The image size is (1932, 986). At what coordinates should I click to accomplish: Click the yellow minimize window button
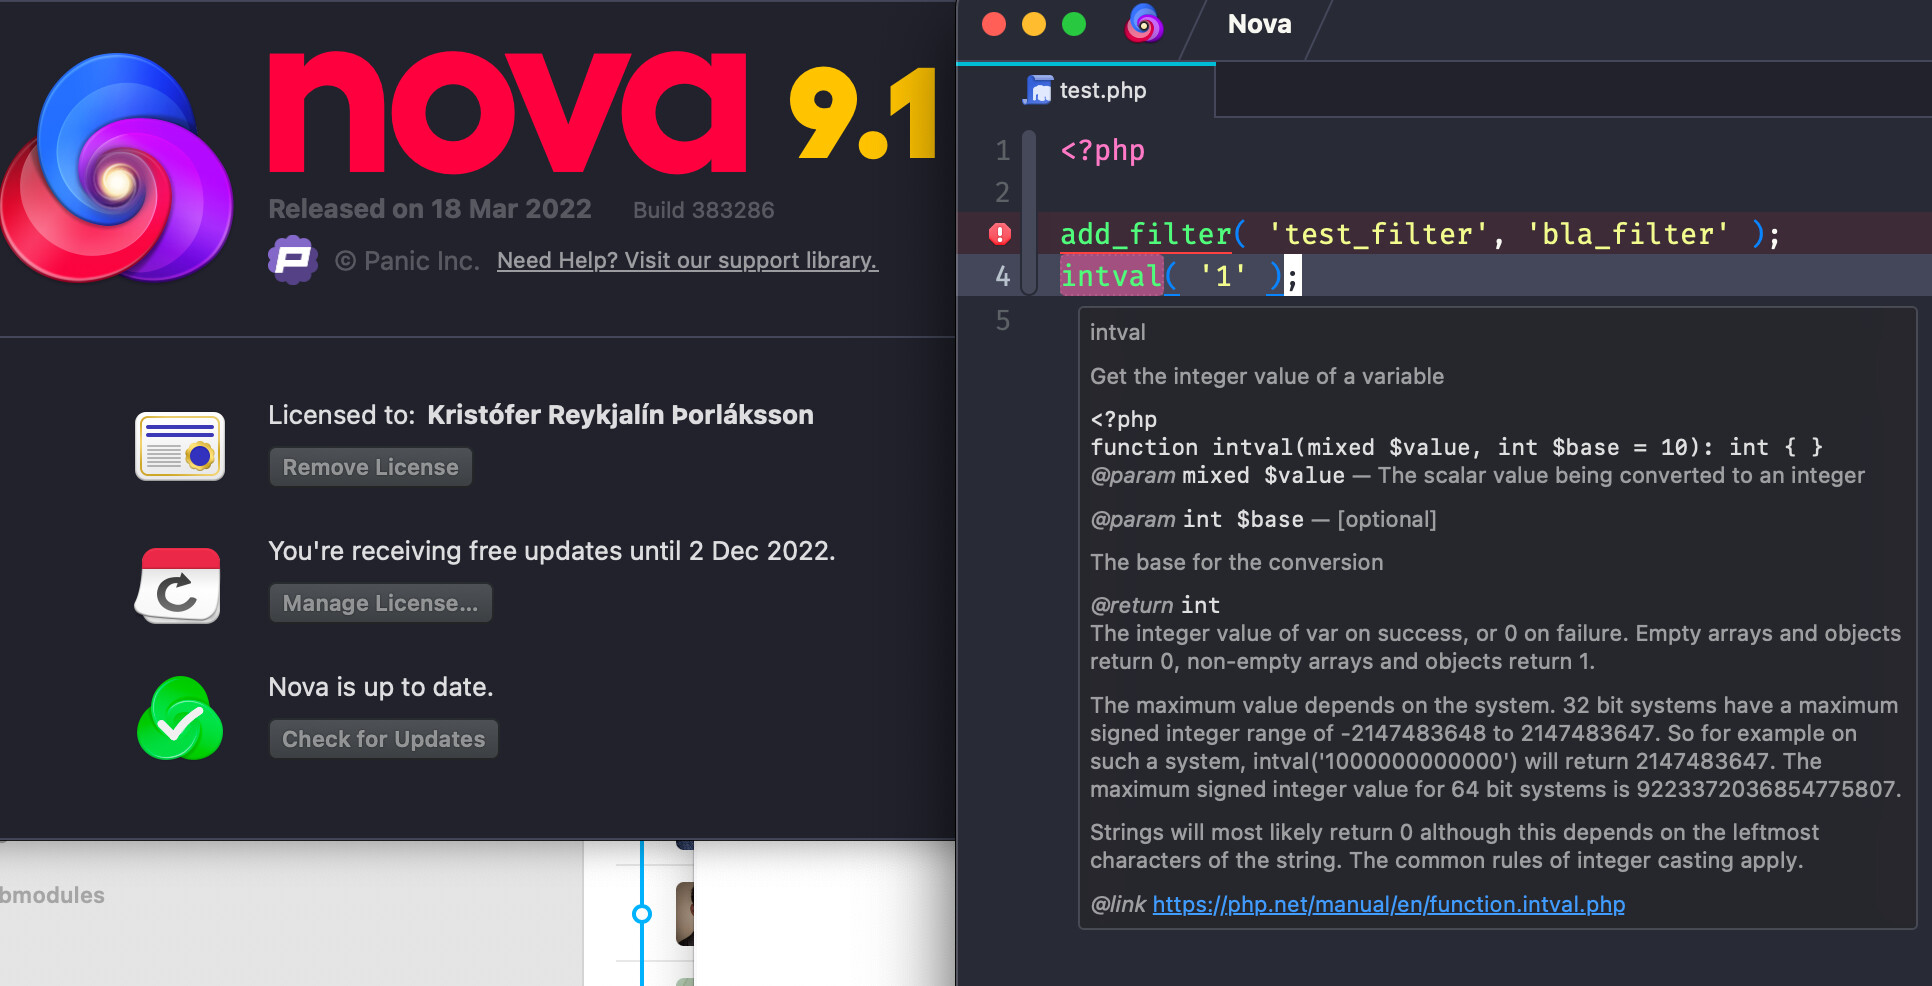pos(1034,24)
